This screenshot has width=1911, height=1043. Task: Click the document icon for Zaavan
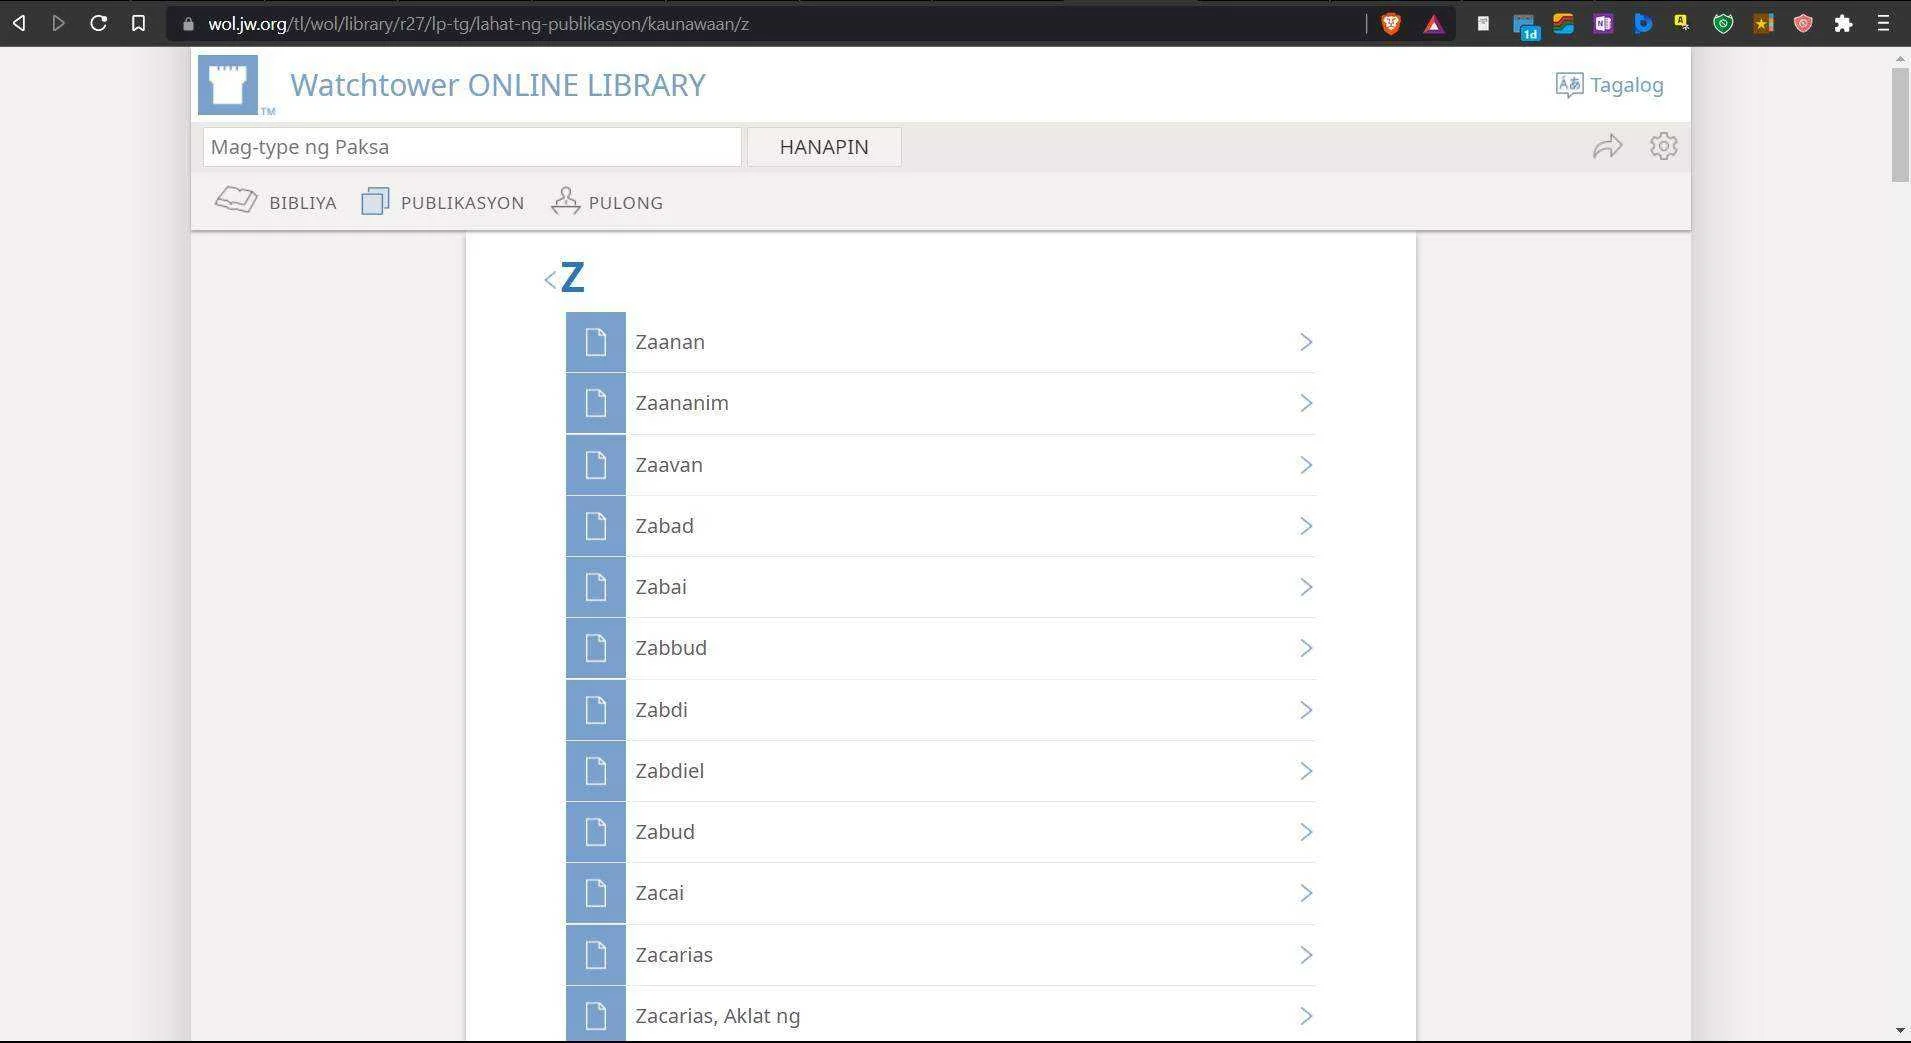pyautogui.click(x=596, y=465)
